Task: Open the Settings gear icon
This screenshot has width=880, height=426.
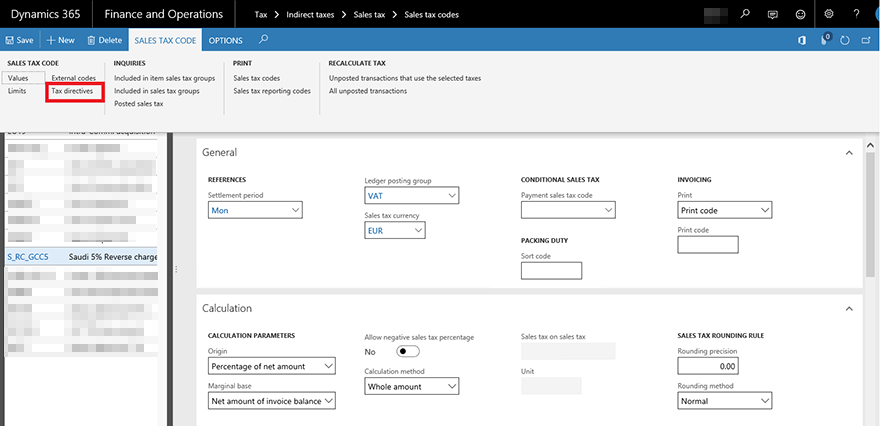Action: (x=829, y=15)
